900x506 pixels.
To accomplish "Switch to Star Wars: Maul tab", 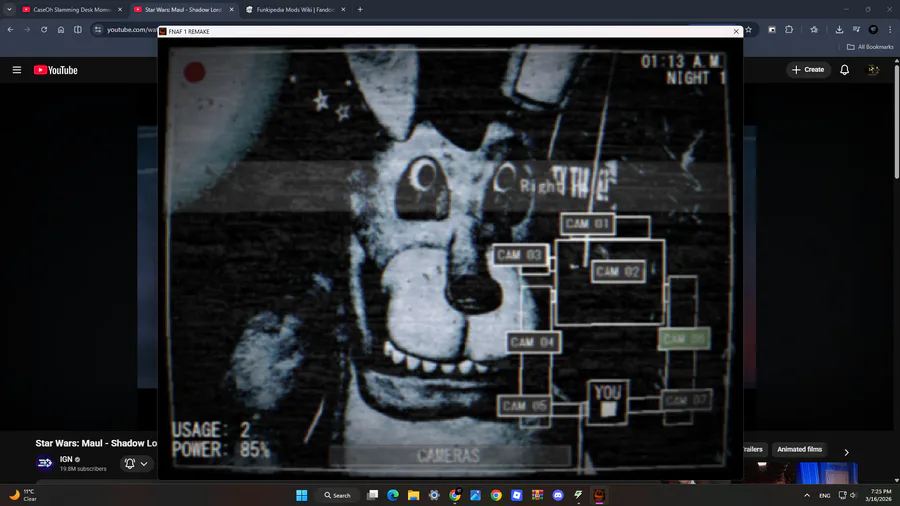I will pos(183,10).
